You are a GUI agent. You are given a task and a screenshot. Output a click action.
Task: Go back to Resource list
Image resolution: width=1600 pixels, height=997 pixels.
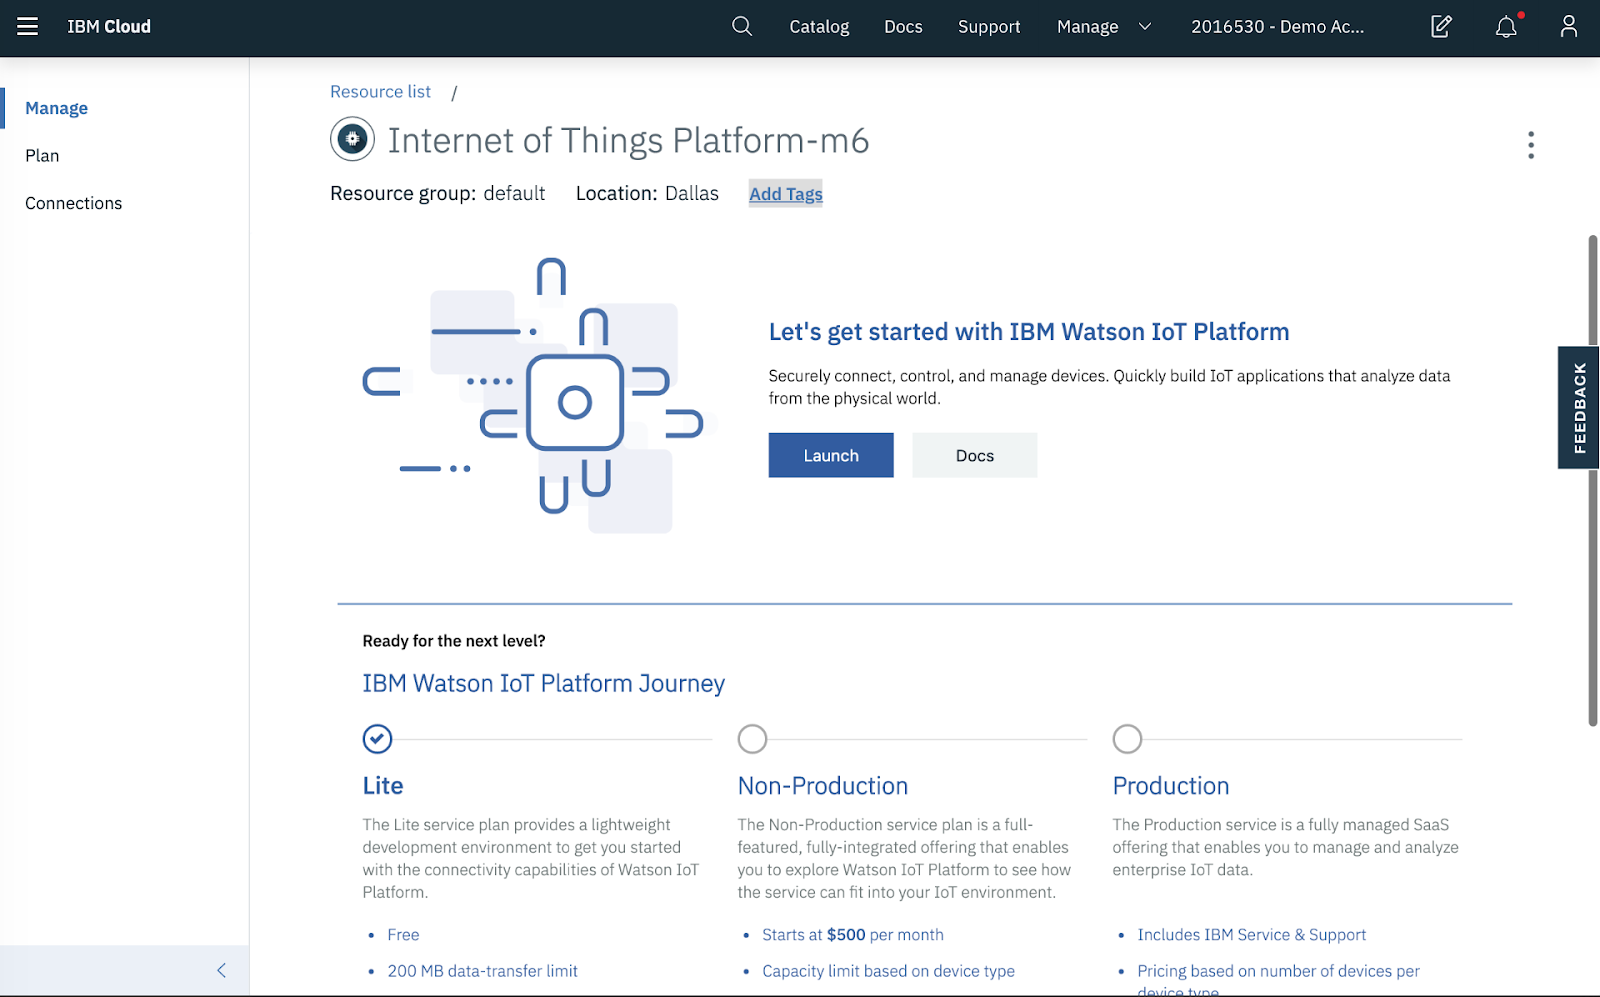click(380, 92)
